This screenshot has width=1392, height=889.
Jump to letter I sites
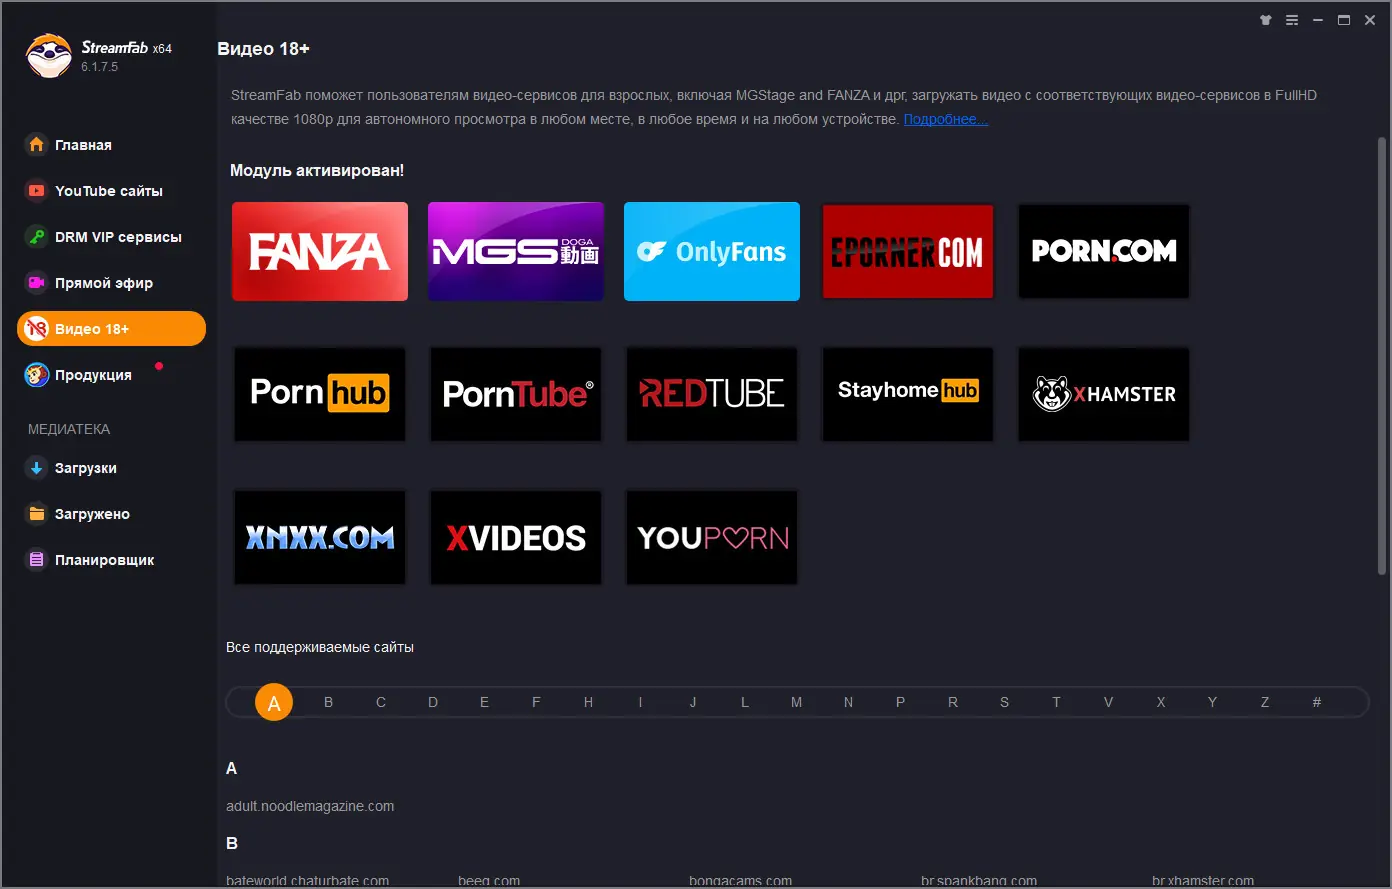click(640, 702)
